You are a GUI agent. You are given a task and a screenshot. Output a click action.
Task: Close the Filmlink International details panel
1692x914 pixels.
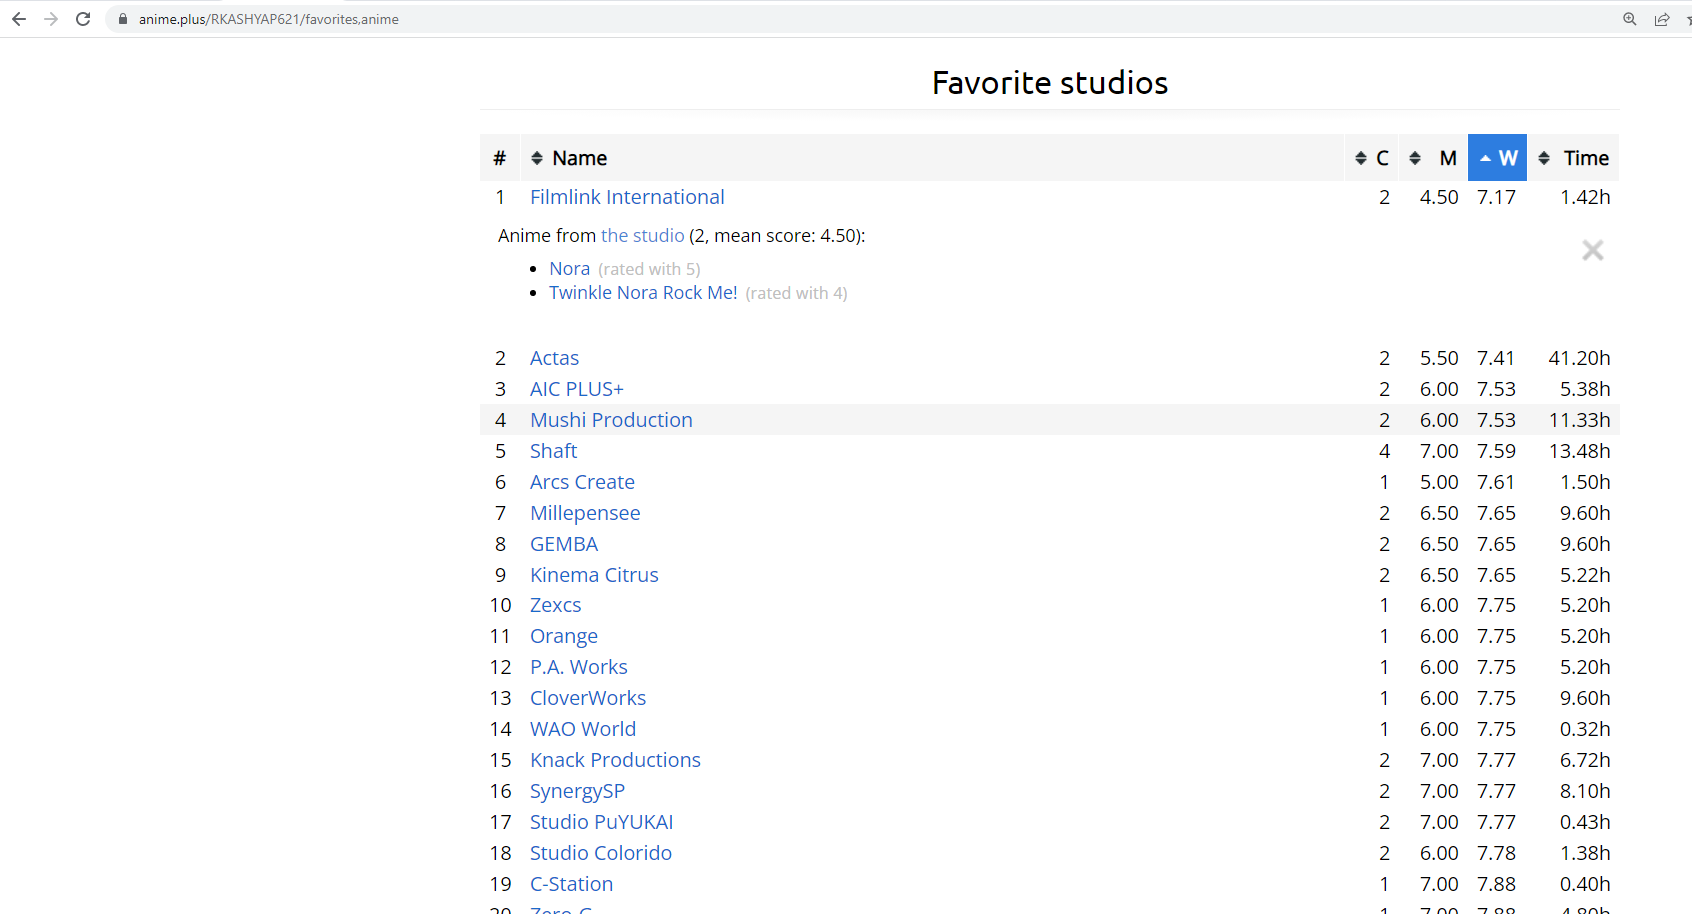1592,250
